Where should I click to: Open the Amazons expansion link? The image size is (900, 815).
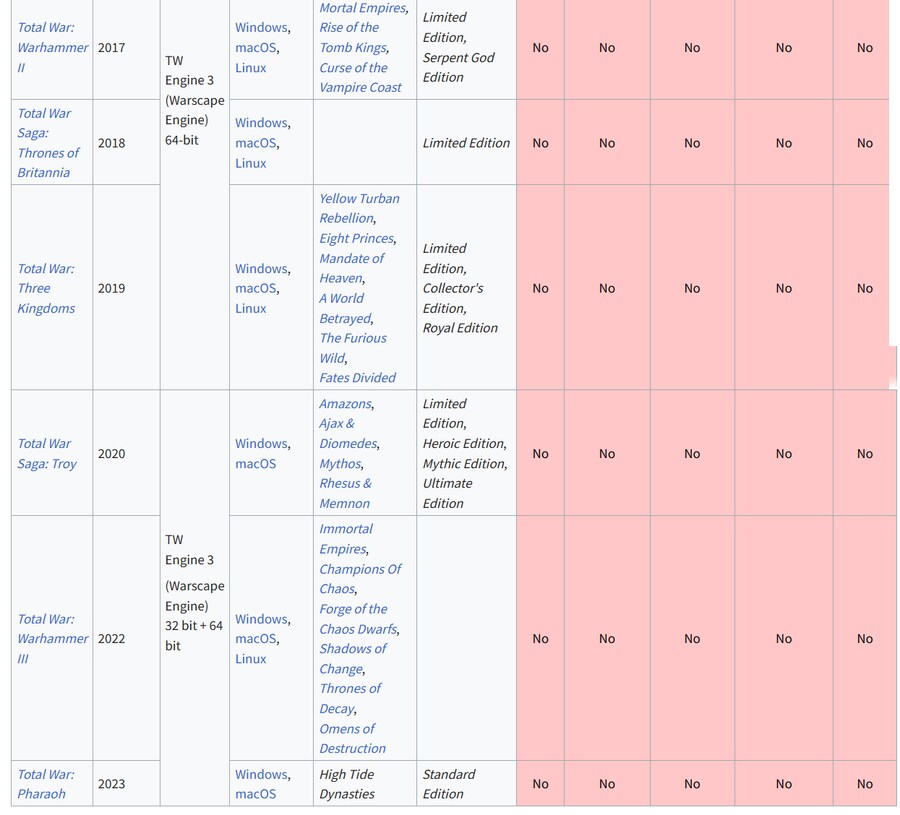coord(346,403)
